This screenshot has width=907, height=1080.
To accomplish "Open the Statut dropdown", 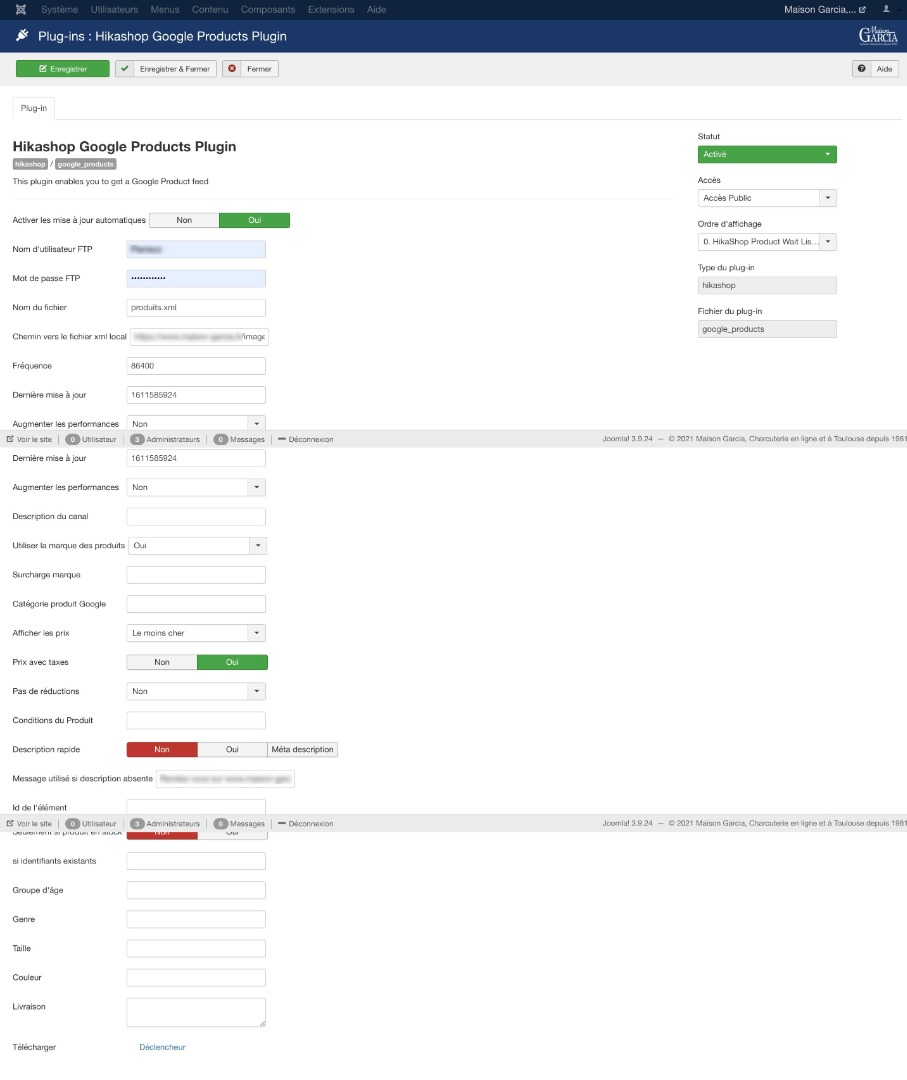I will tap(767, 154).
